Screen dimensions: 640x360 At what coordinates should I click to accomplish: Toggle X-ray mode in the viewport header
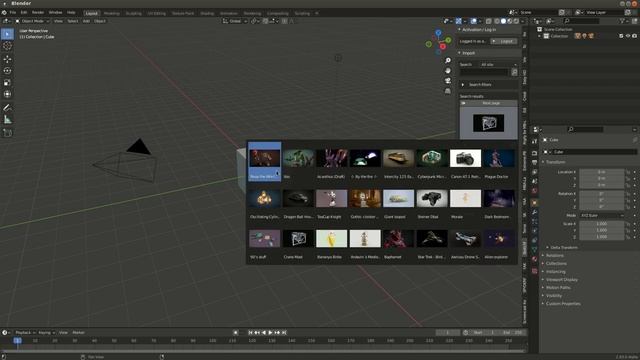click(x=488, y=21)
